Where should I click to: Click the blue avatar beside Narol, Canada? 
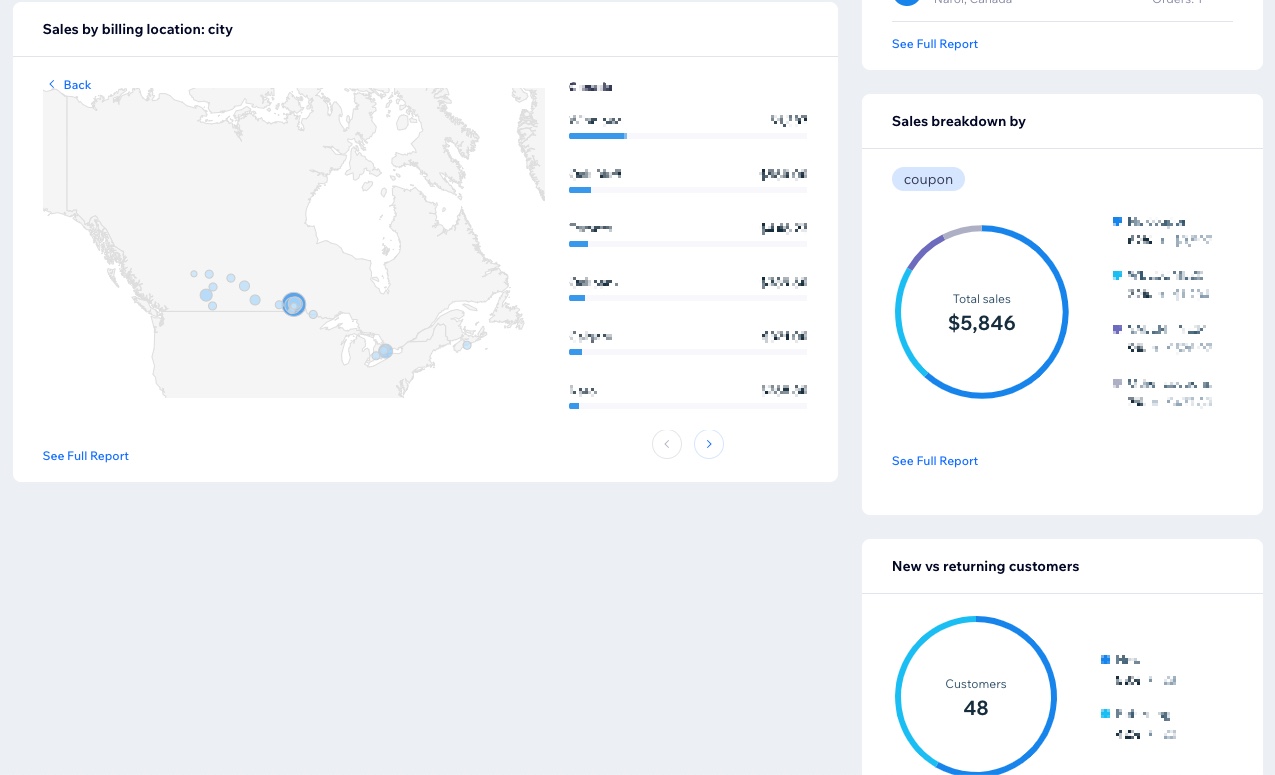click(x=907, y=2)
